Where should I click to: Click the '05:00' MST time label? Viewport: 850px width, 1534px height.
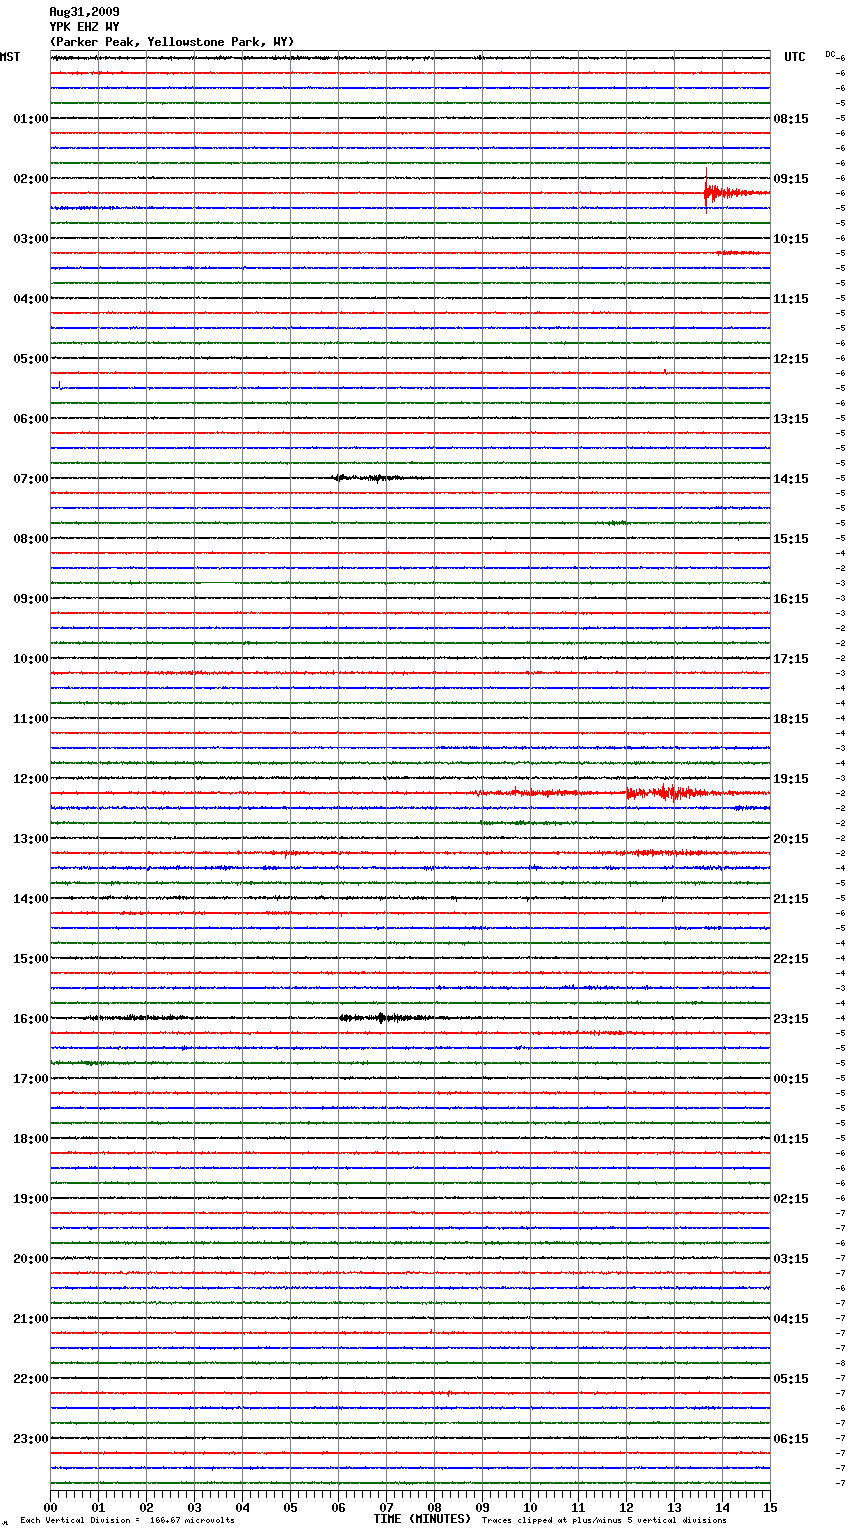[x=31, y=359]
